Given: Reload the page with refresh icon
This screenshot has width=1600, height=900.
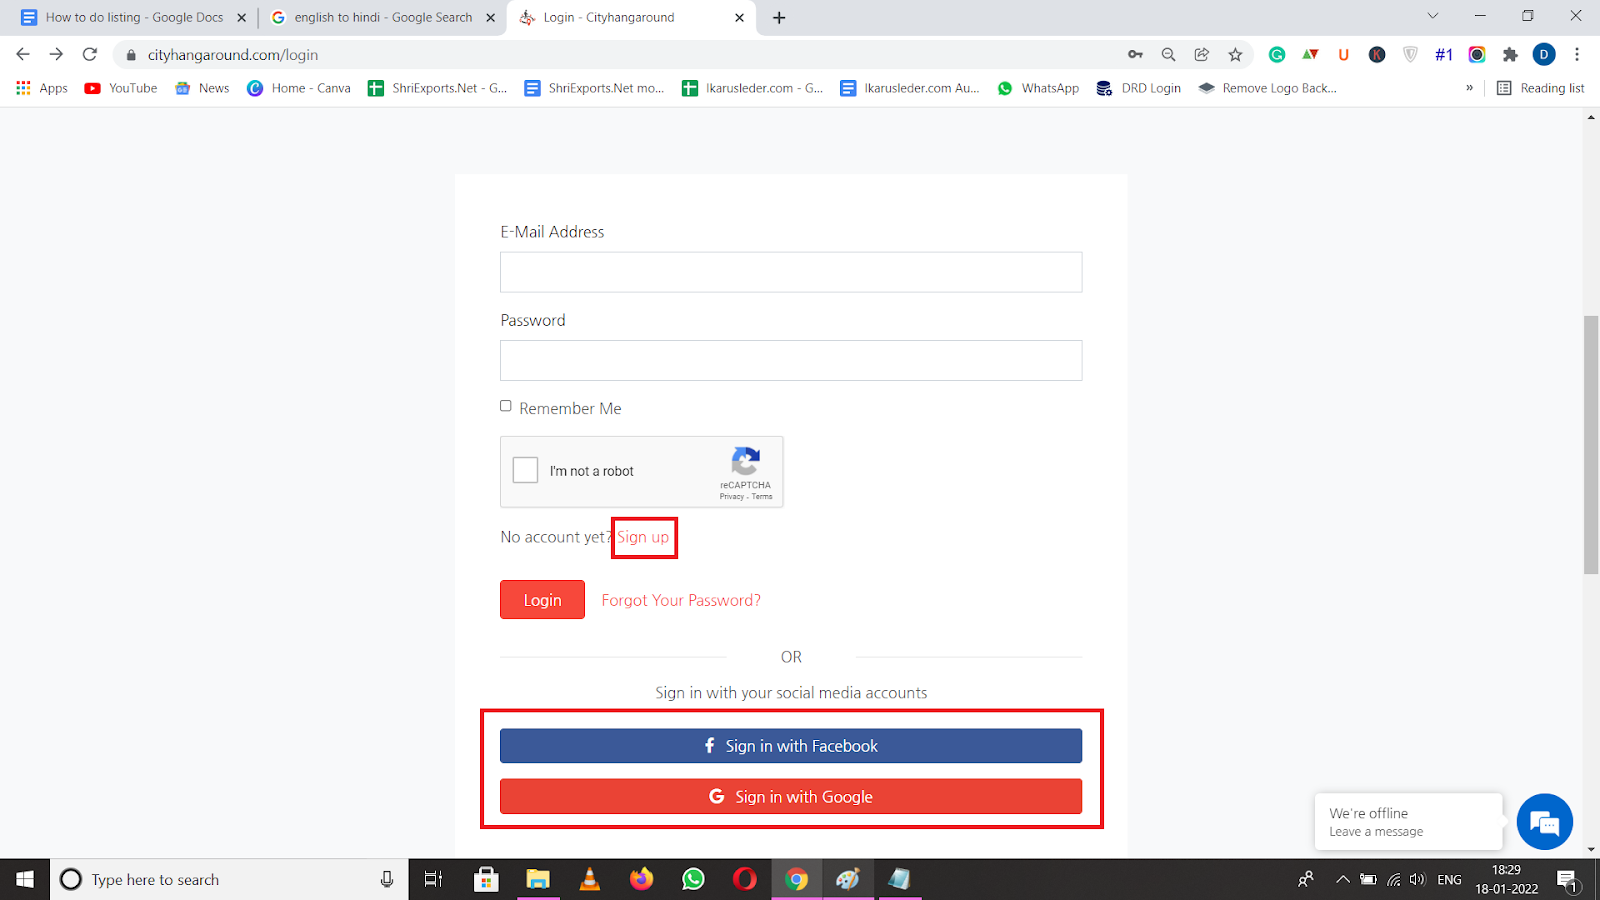Looking at the screenshot, I should (90, 55).
